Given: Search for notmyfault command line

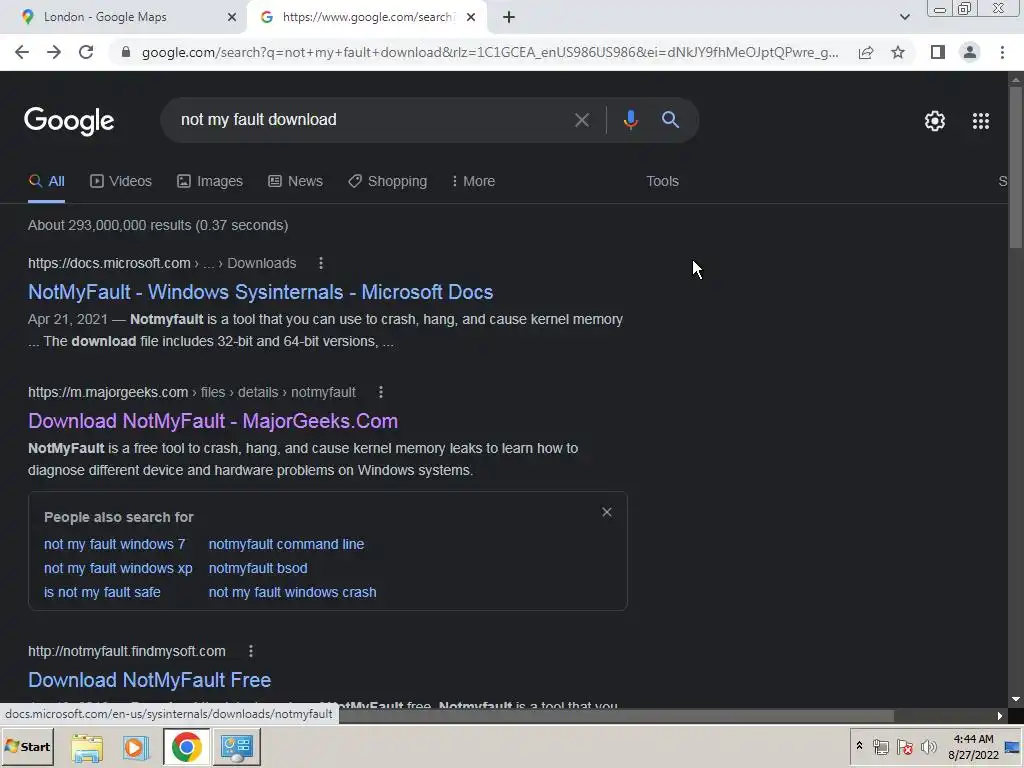Looking at the screenshot, I should (x=286, y=544).
